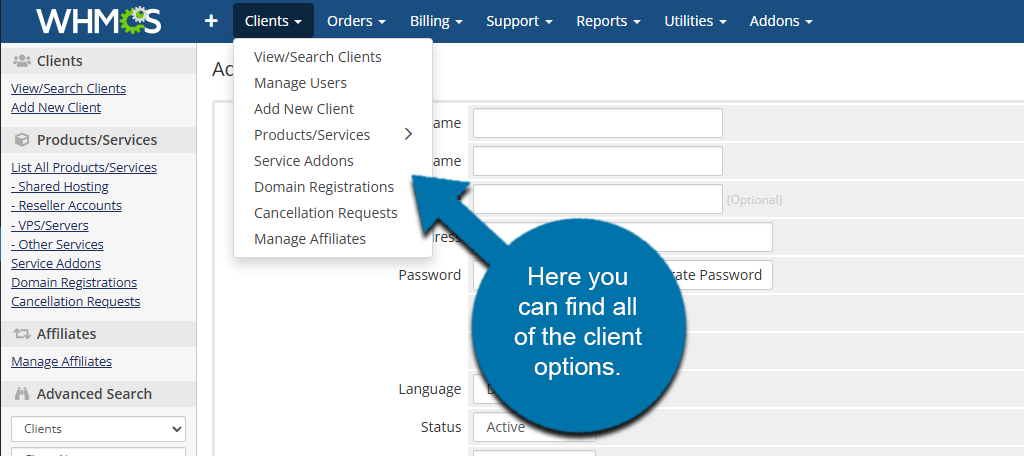Select Manage Users from Clients menu

300,83
